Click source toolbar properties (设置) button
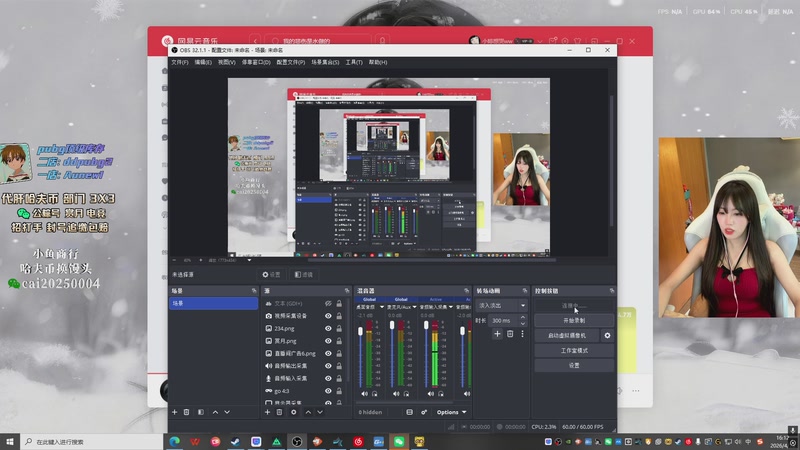The image size is (800, 450). [x=271, y=274]
